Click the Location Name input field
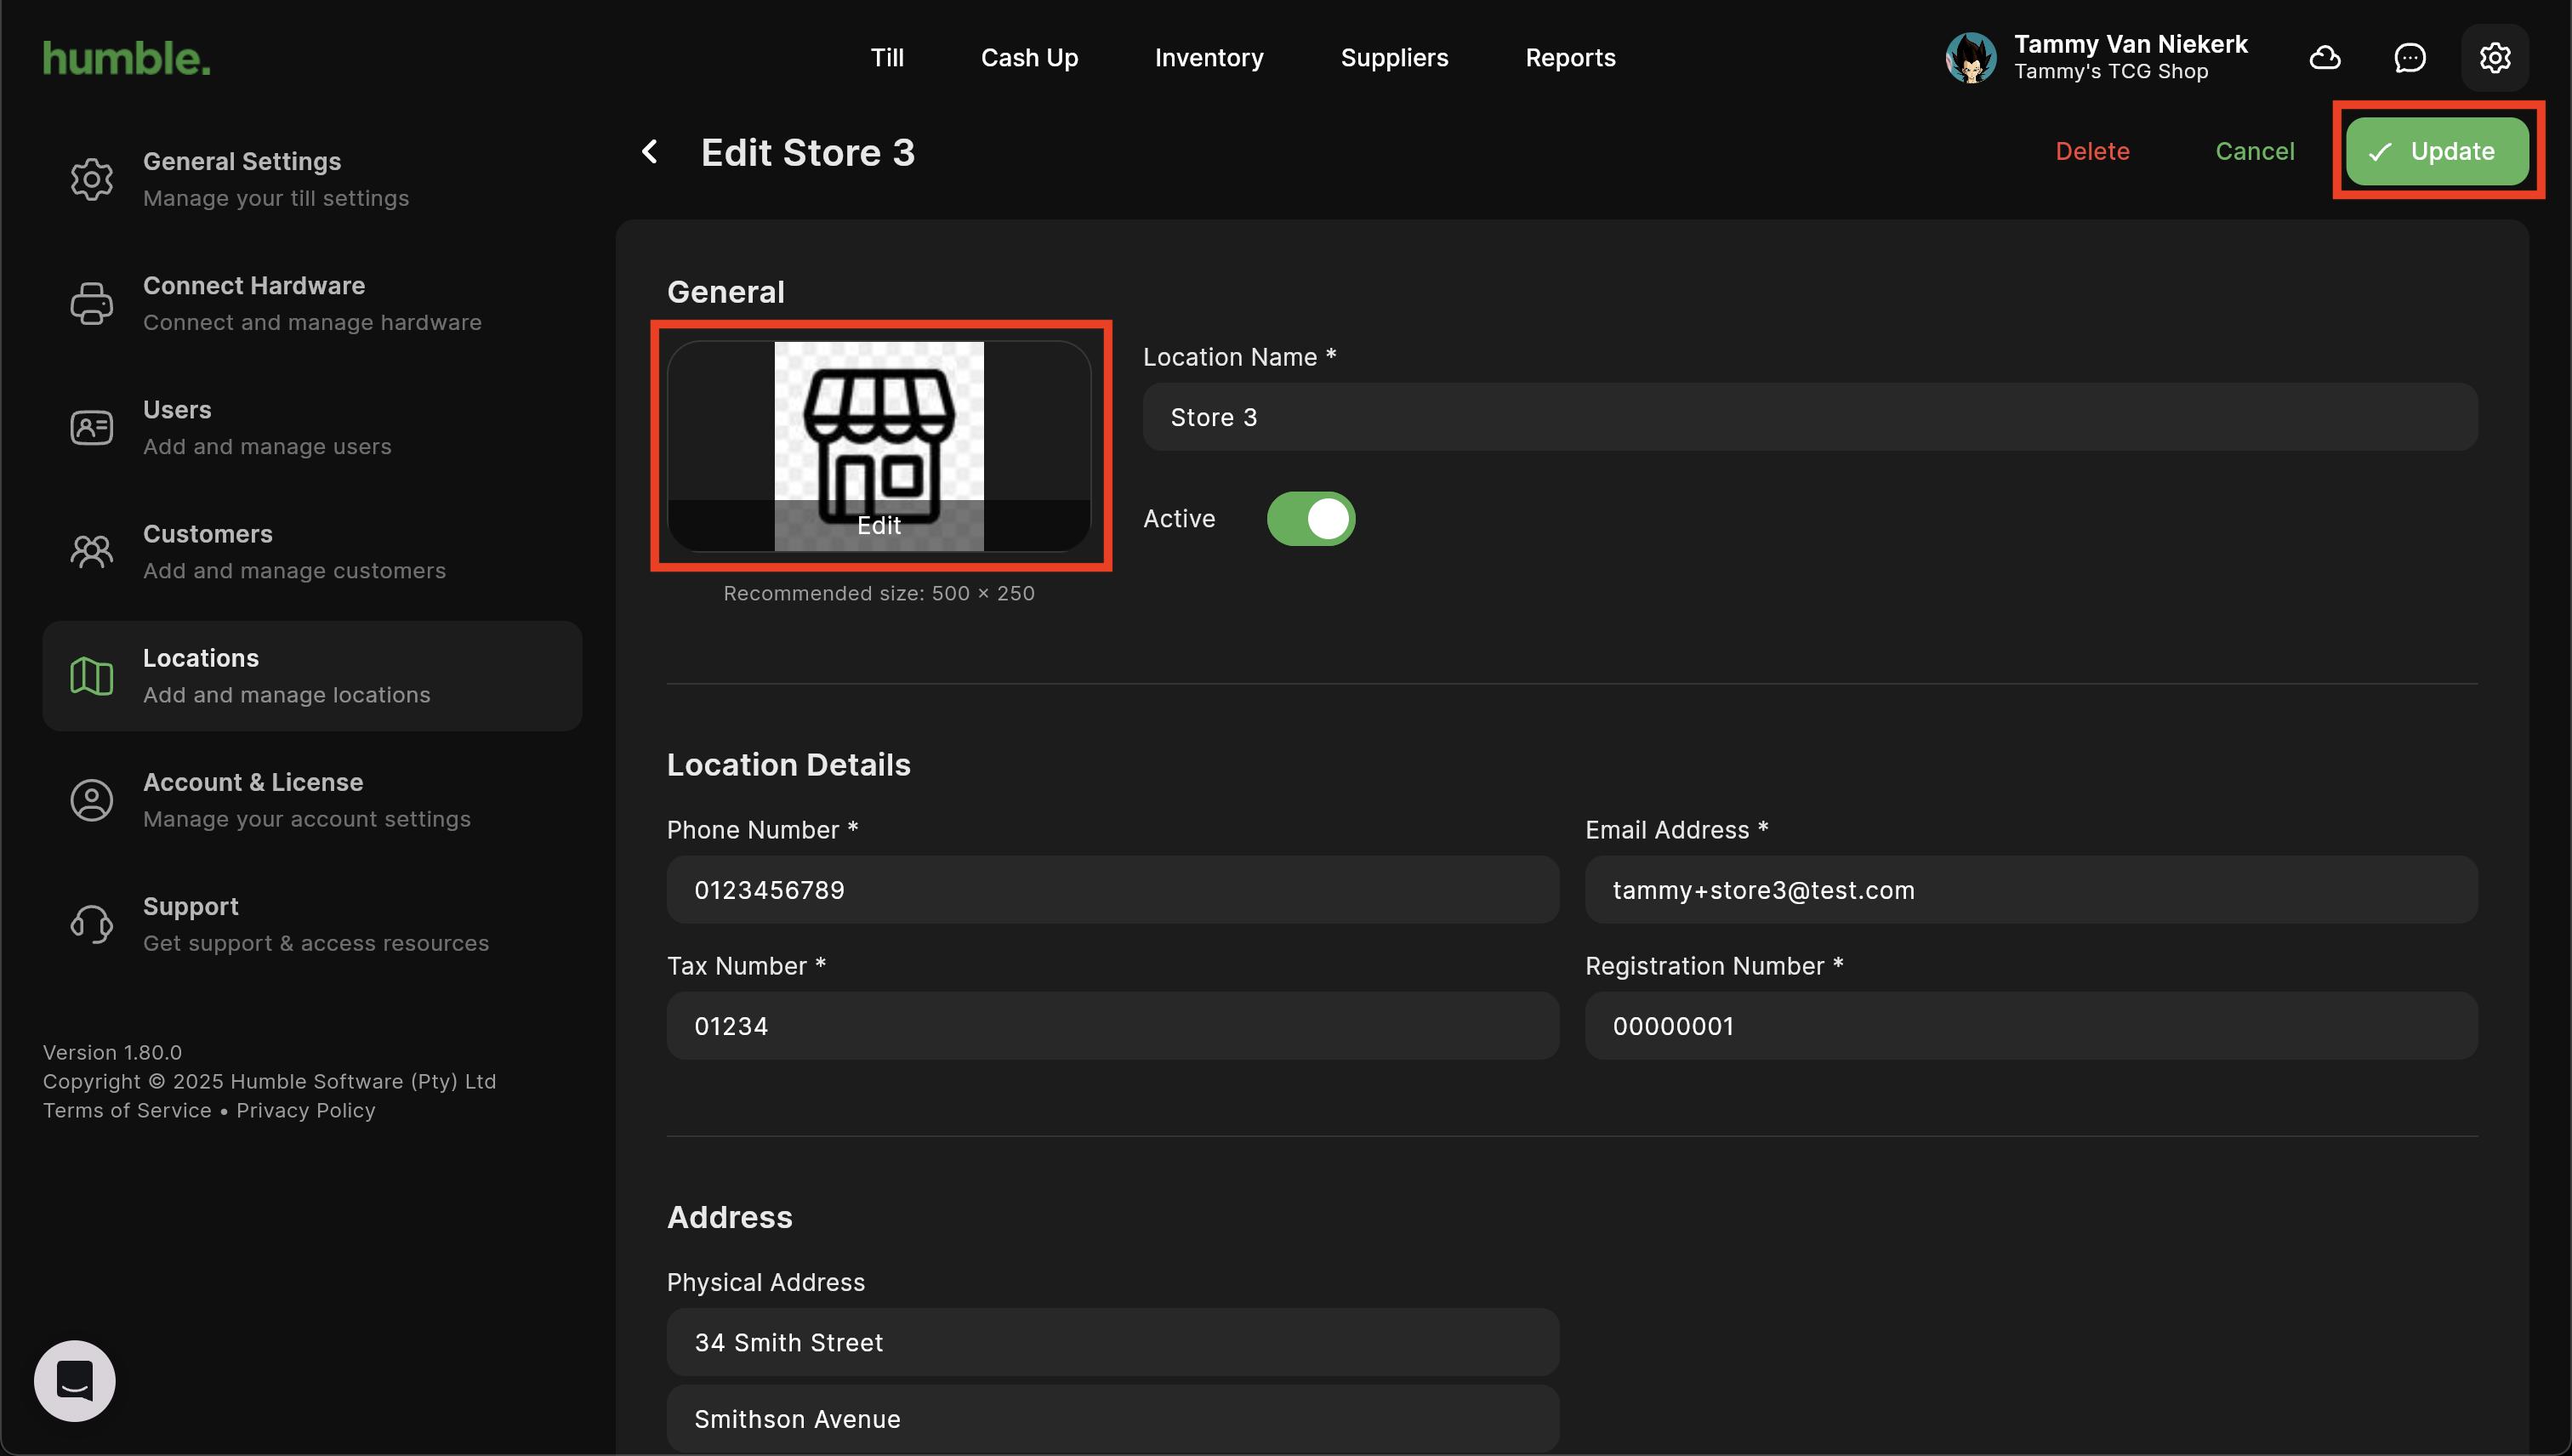 point(1810,417)
